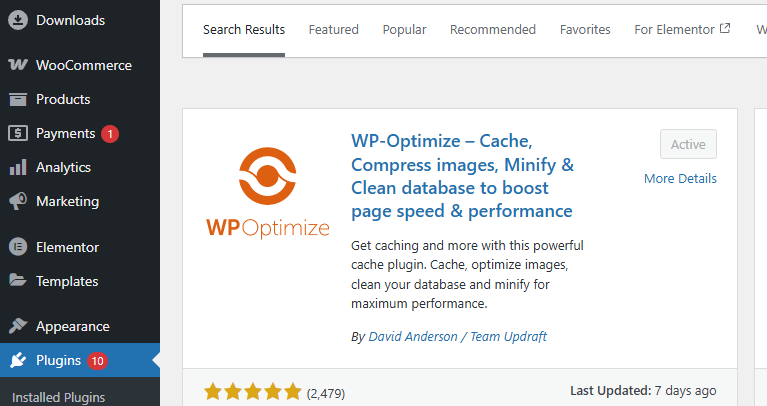Click the WP-Optimize plugin title link

click(x=462, y=175)
